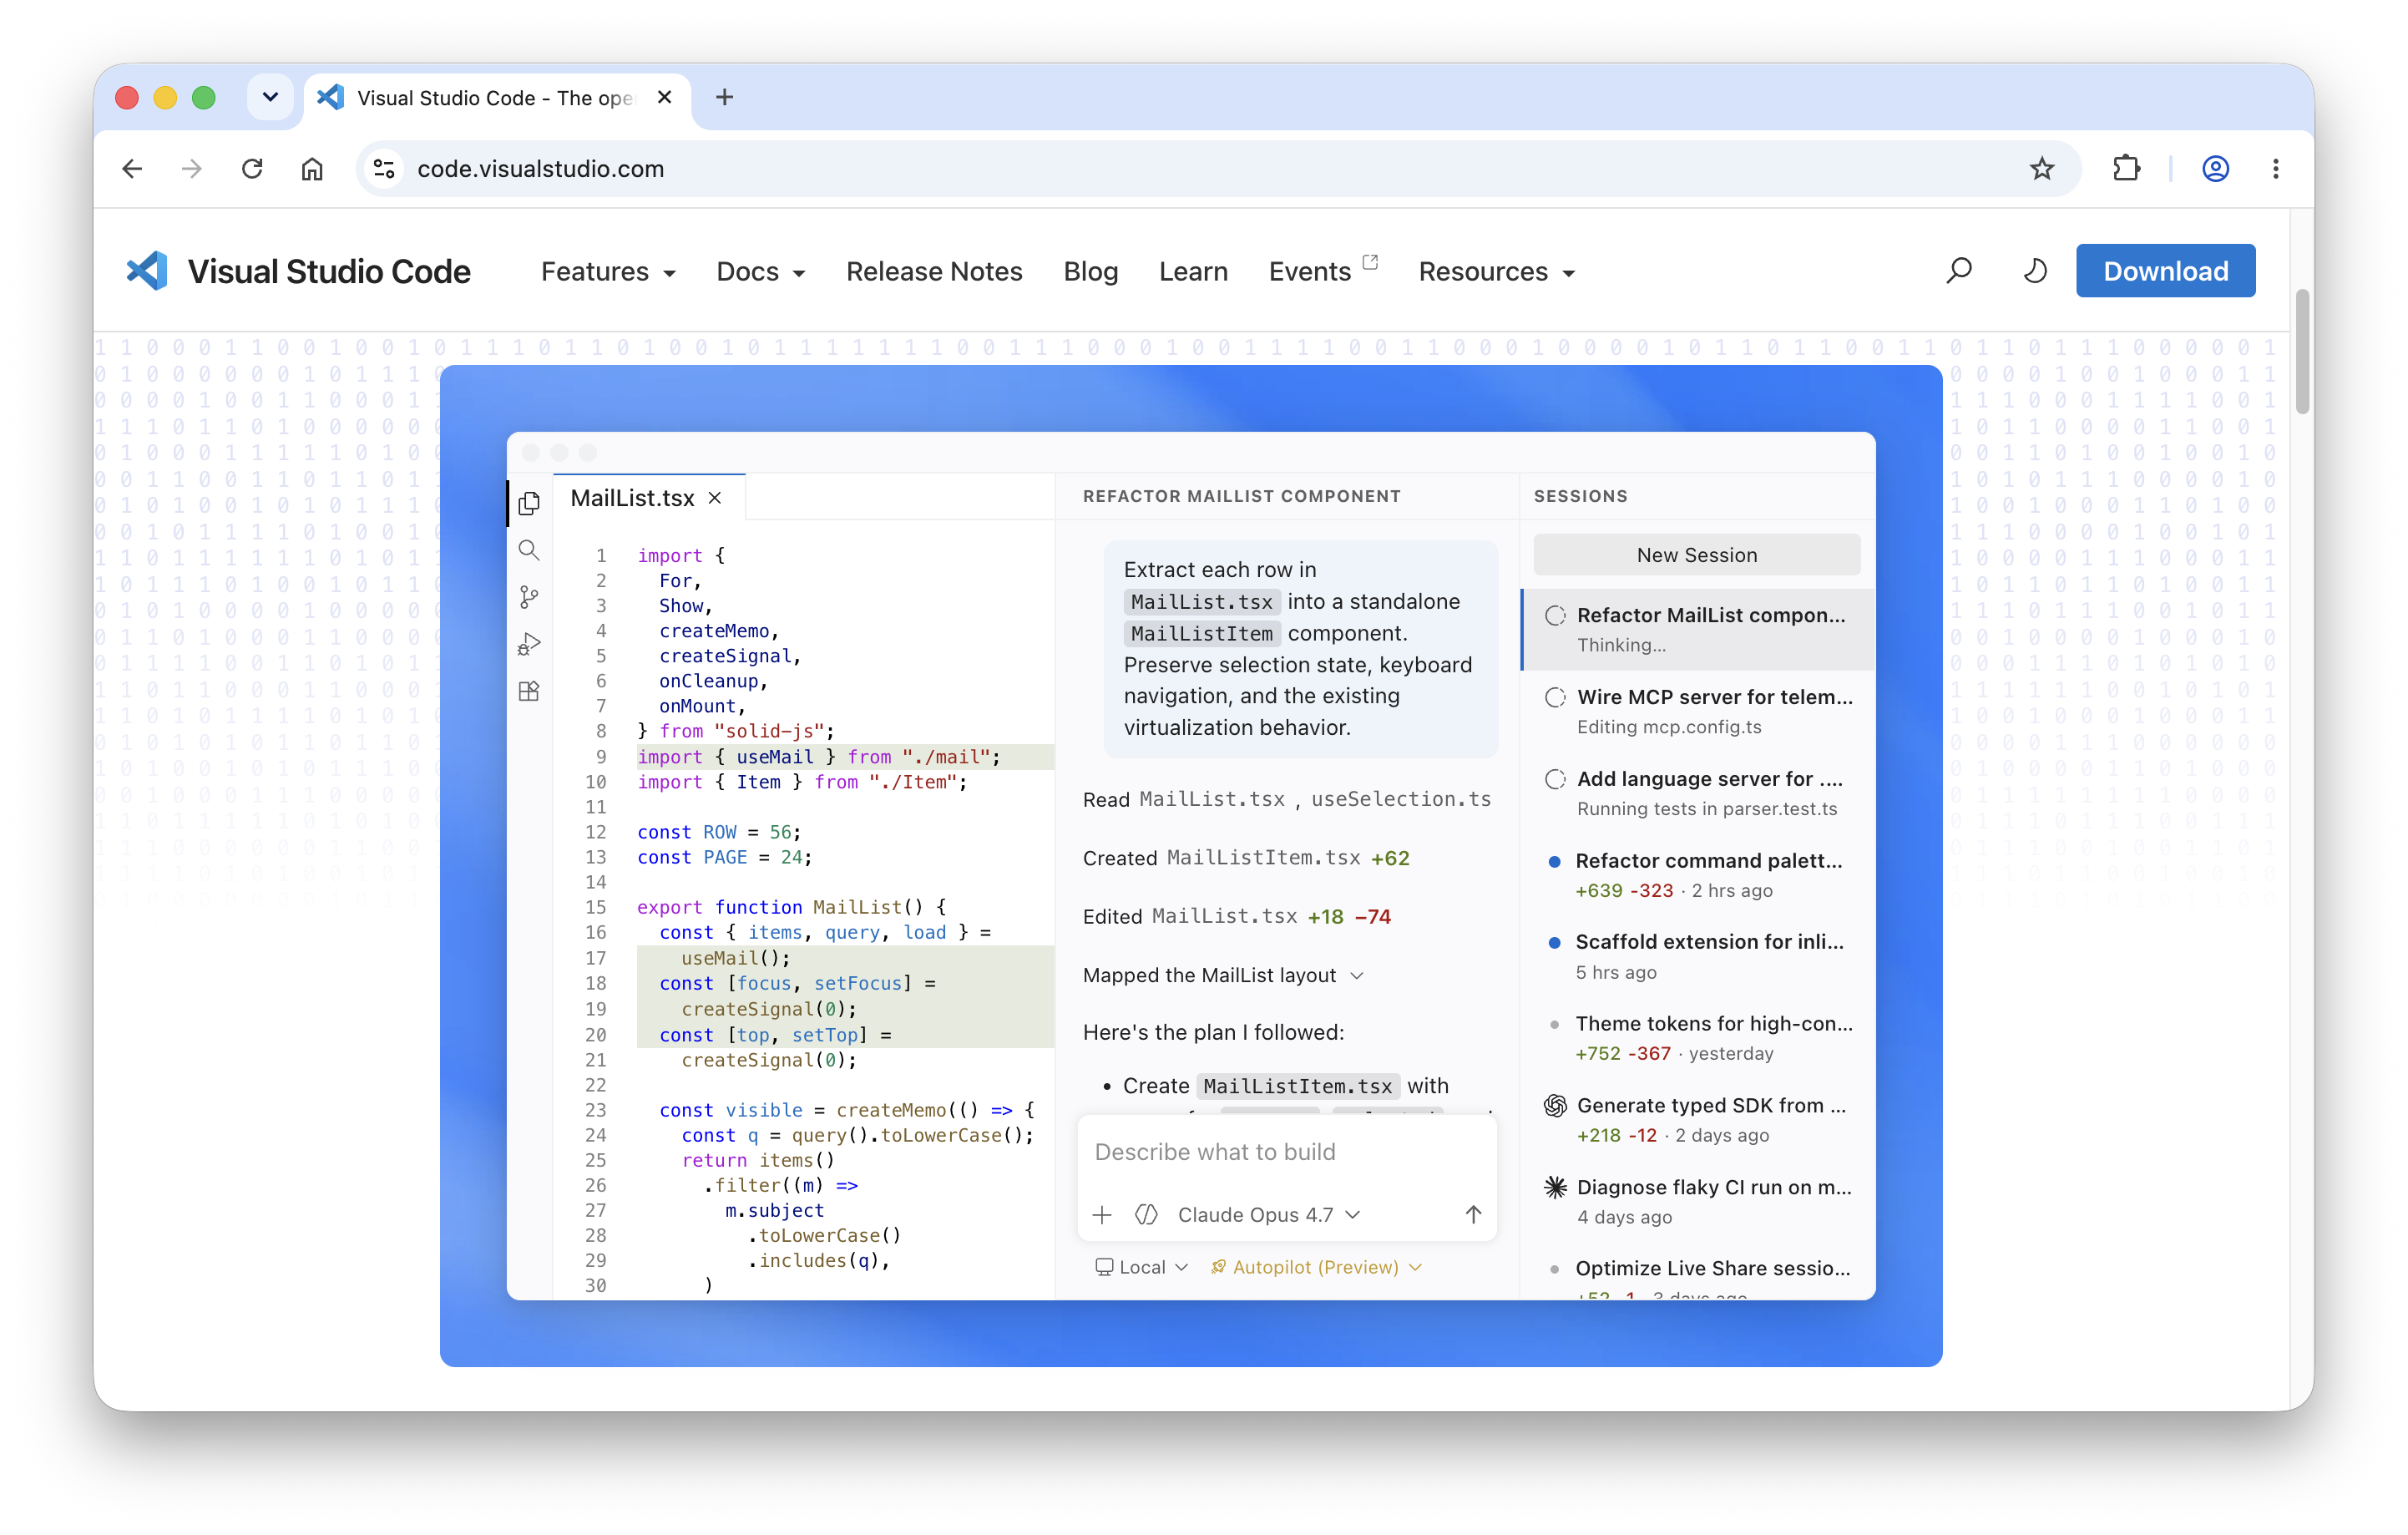This screenshot has width=2408, height=1535.
Task: Open Extensions icon in activity bar
Action: pyautogui.click(x=529, y=691)
